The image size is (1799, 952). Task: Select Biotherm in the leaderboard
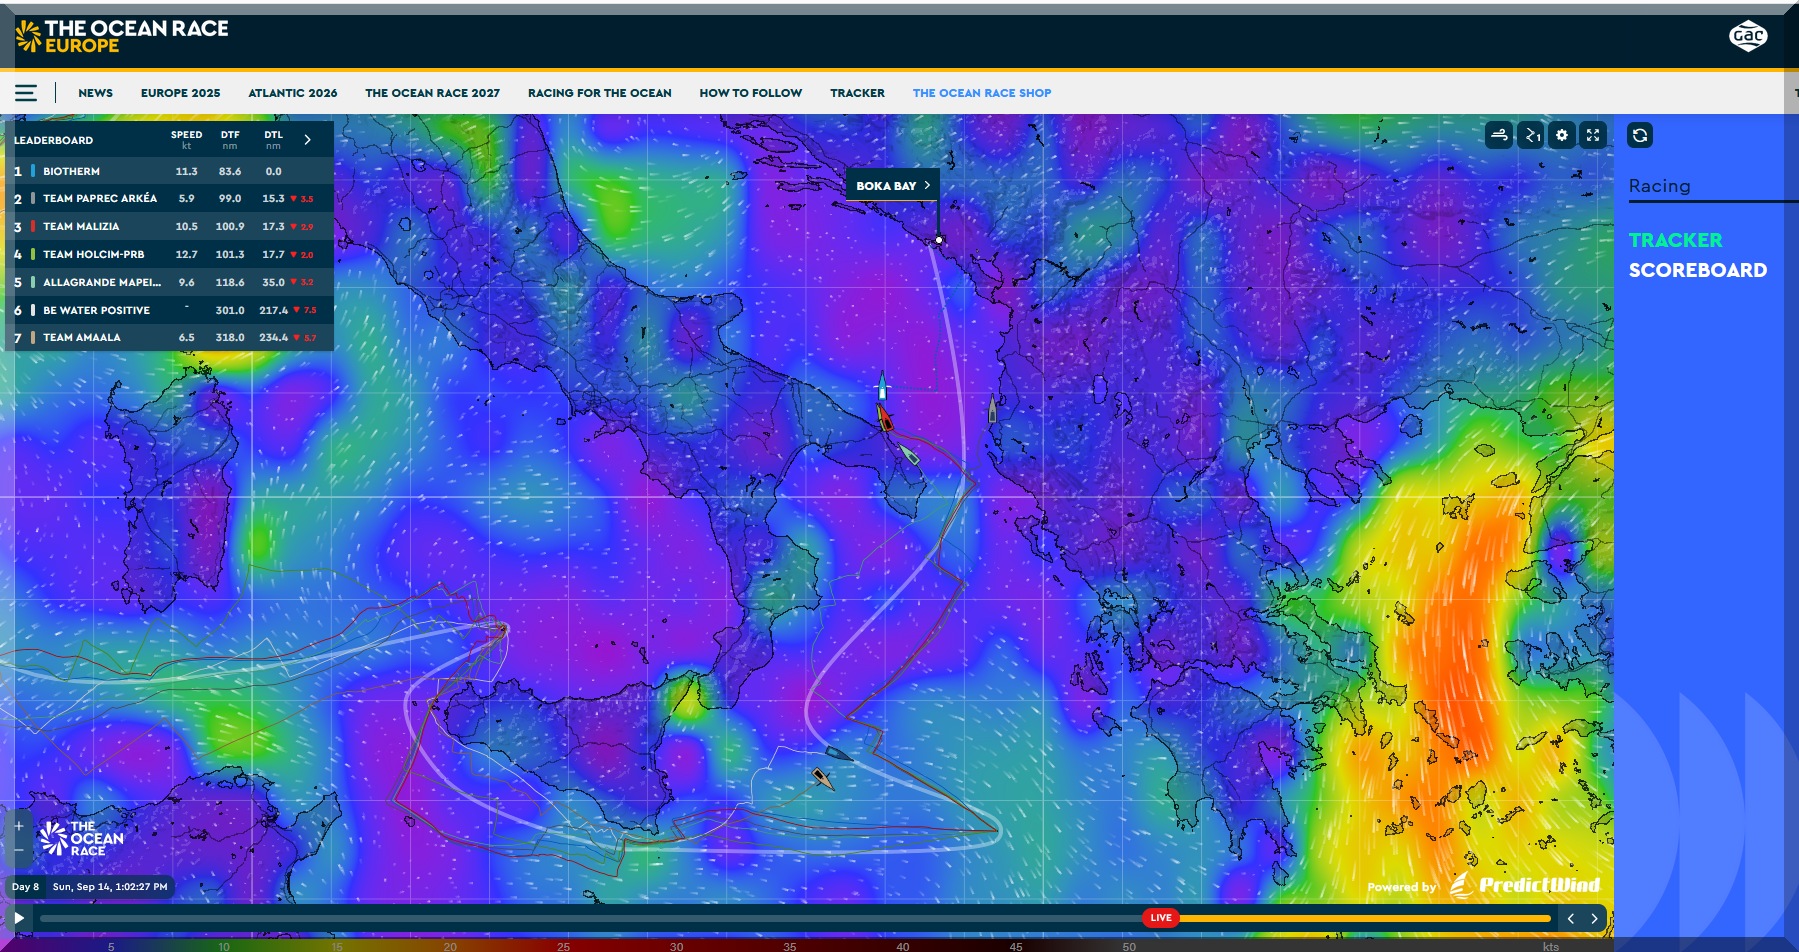click(71, 171)
